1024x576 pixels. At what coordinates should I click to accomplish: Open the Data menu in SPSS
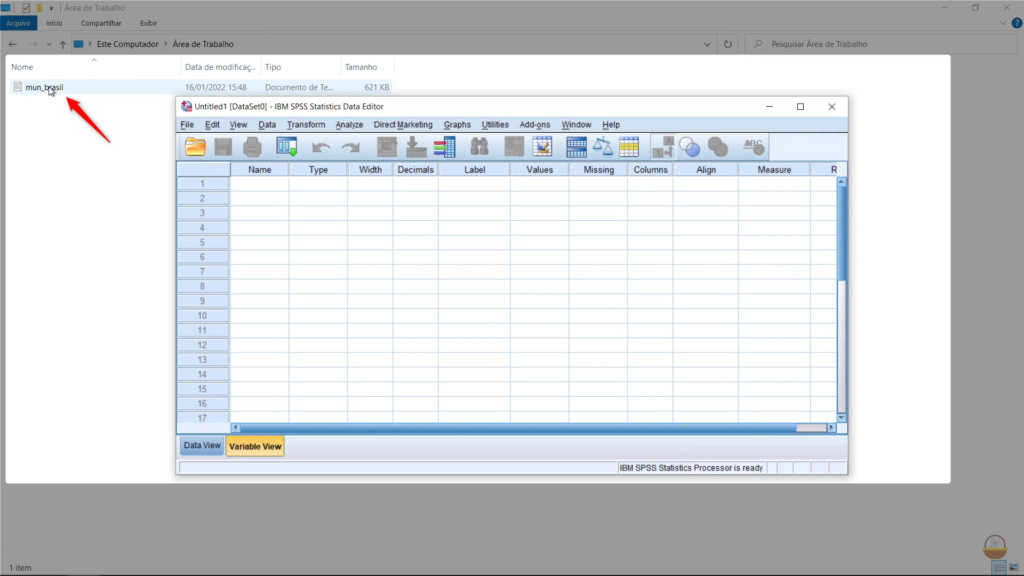267,125
